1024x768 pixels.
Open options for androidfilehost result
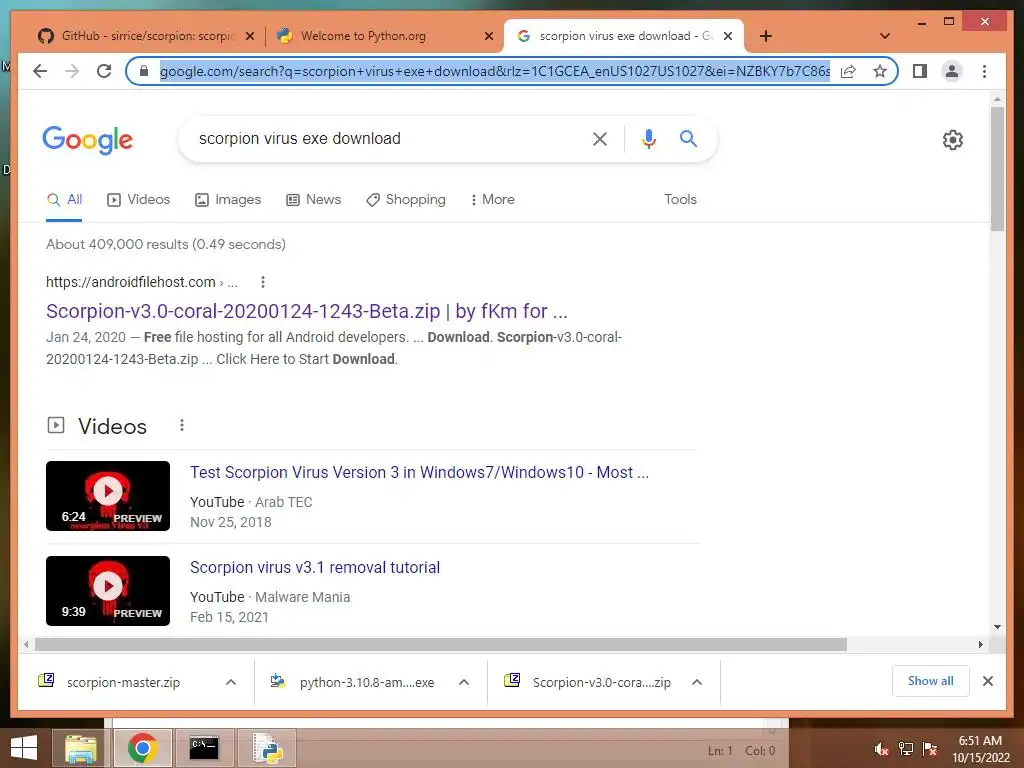[x=263, y=282]
